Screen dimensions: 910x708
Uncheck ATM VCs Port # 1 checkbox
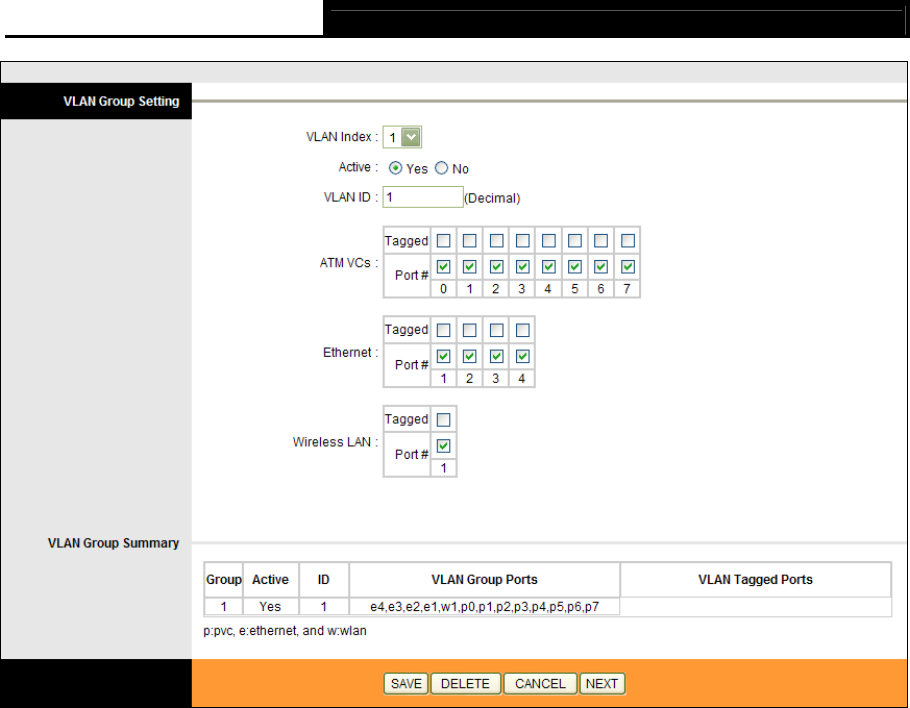470,267
